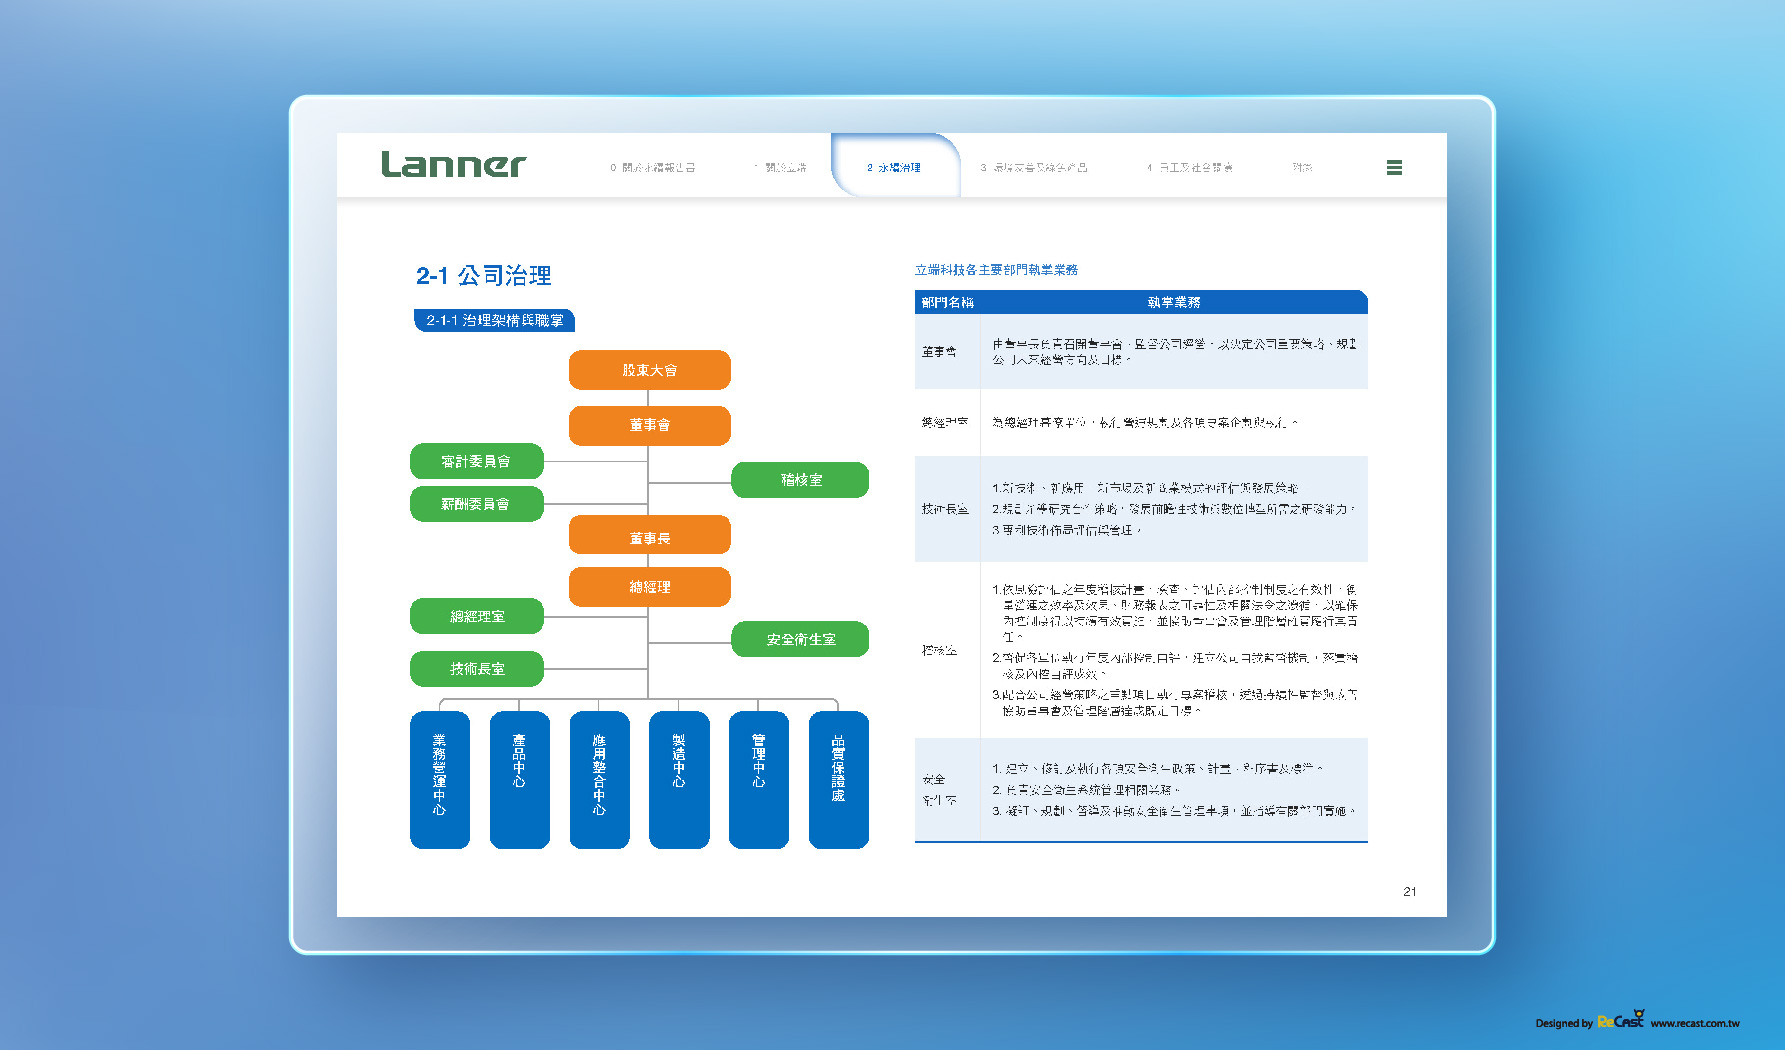Select the blue 應用整合中心 box
The width and height of the screenshot is (1785, 1050).
coord(600,780)
